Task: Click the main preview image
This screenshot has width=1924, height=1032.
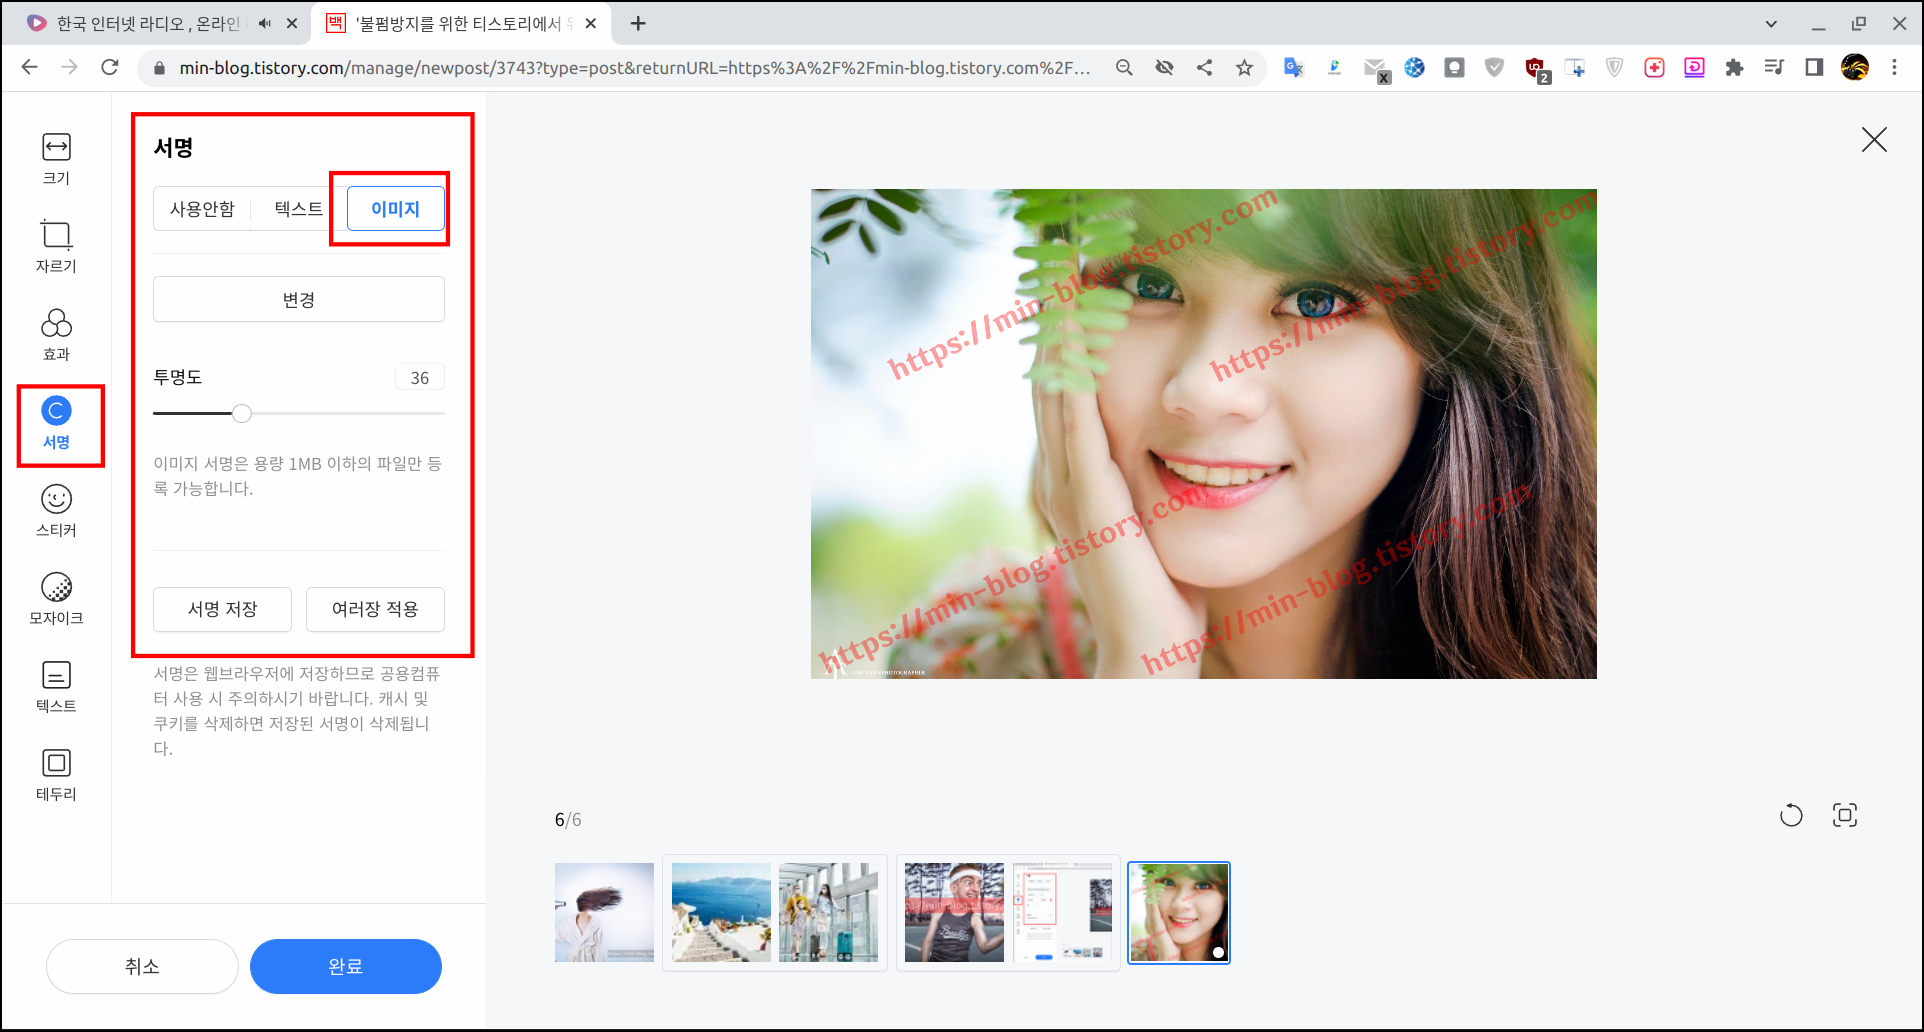Action: click(1203, 434)
